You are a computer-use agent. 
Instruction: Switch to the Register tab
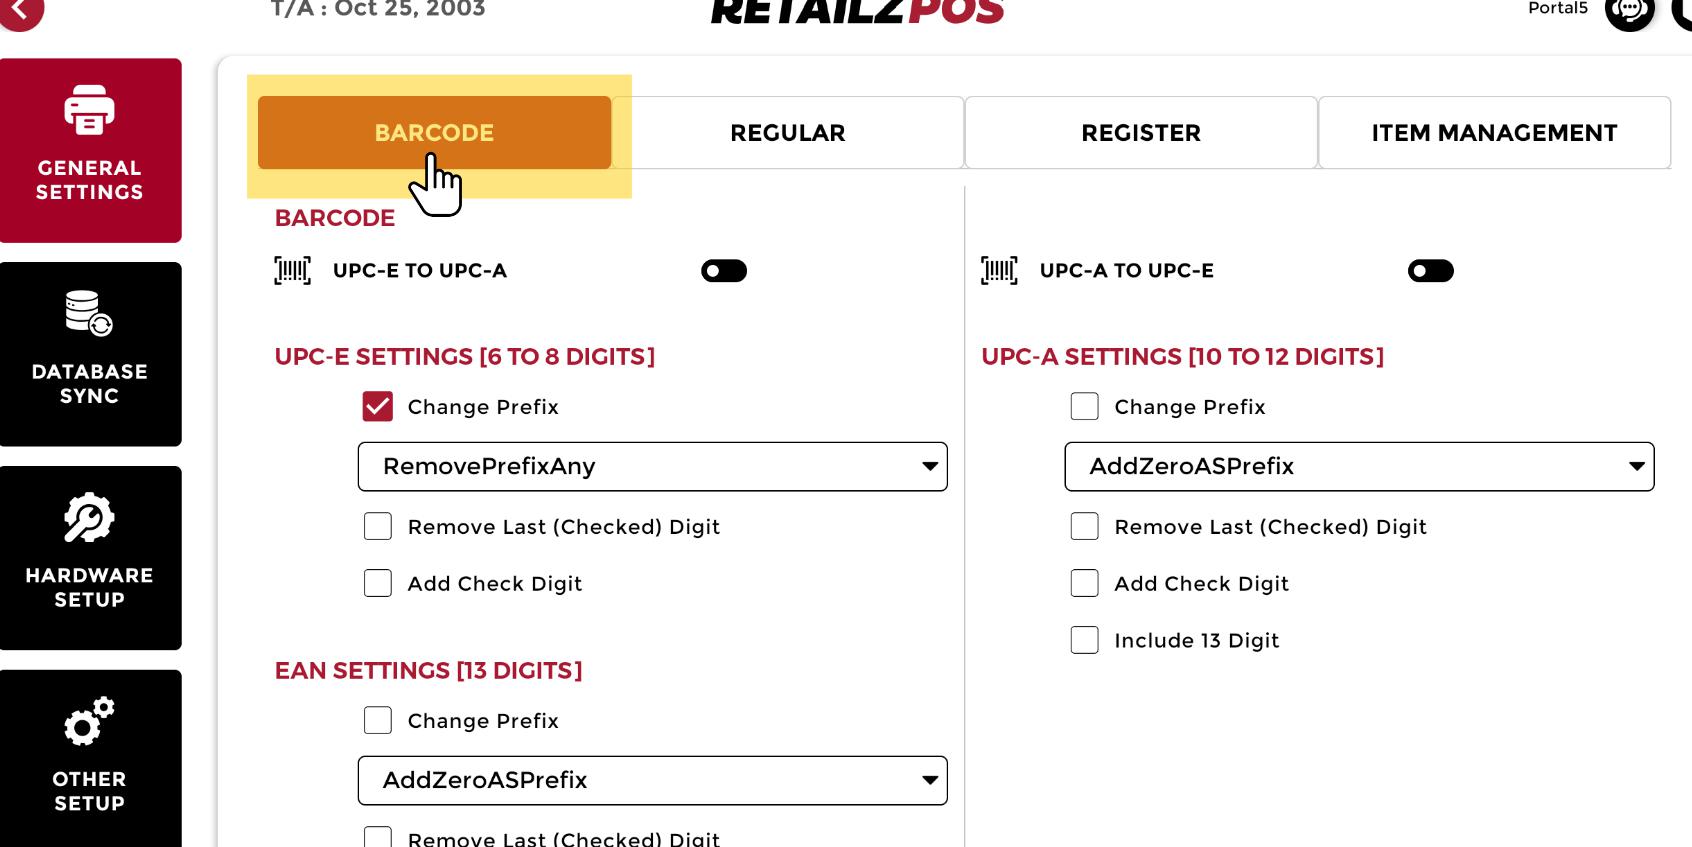pyautogui.click(x=1141, y=133)
